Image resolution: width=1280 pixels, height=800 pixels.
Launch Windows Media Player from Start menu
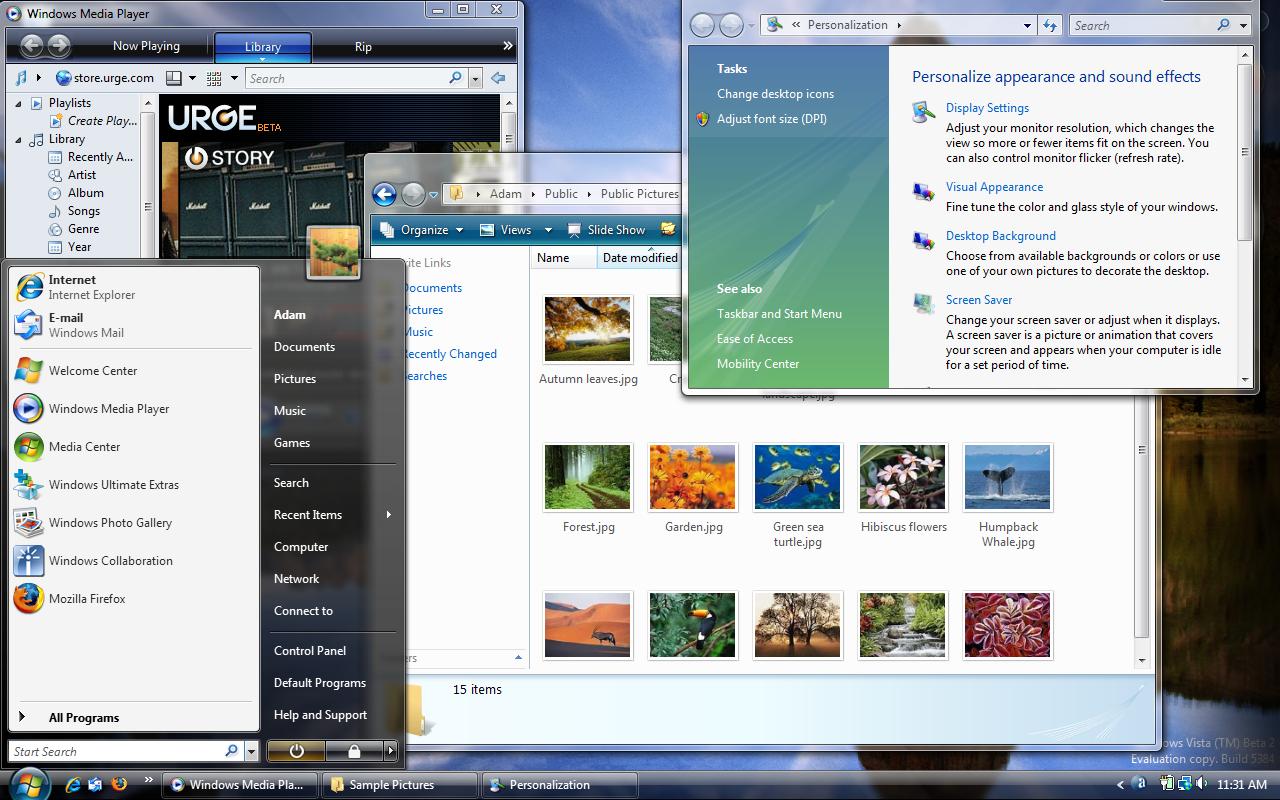tap(134, 409)
